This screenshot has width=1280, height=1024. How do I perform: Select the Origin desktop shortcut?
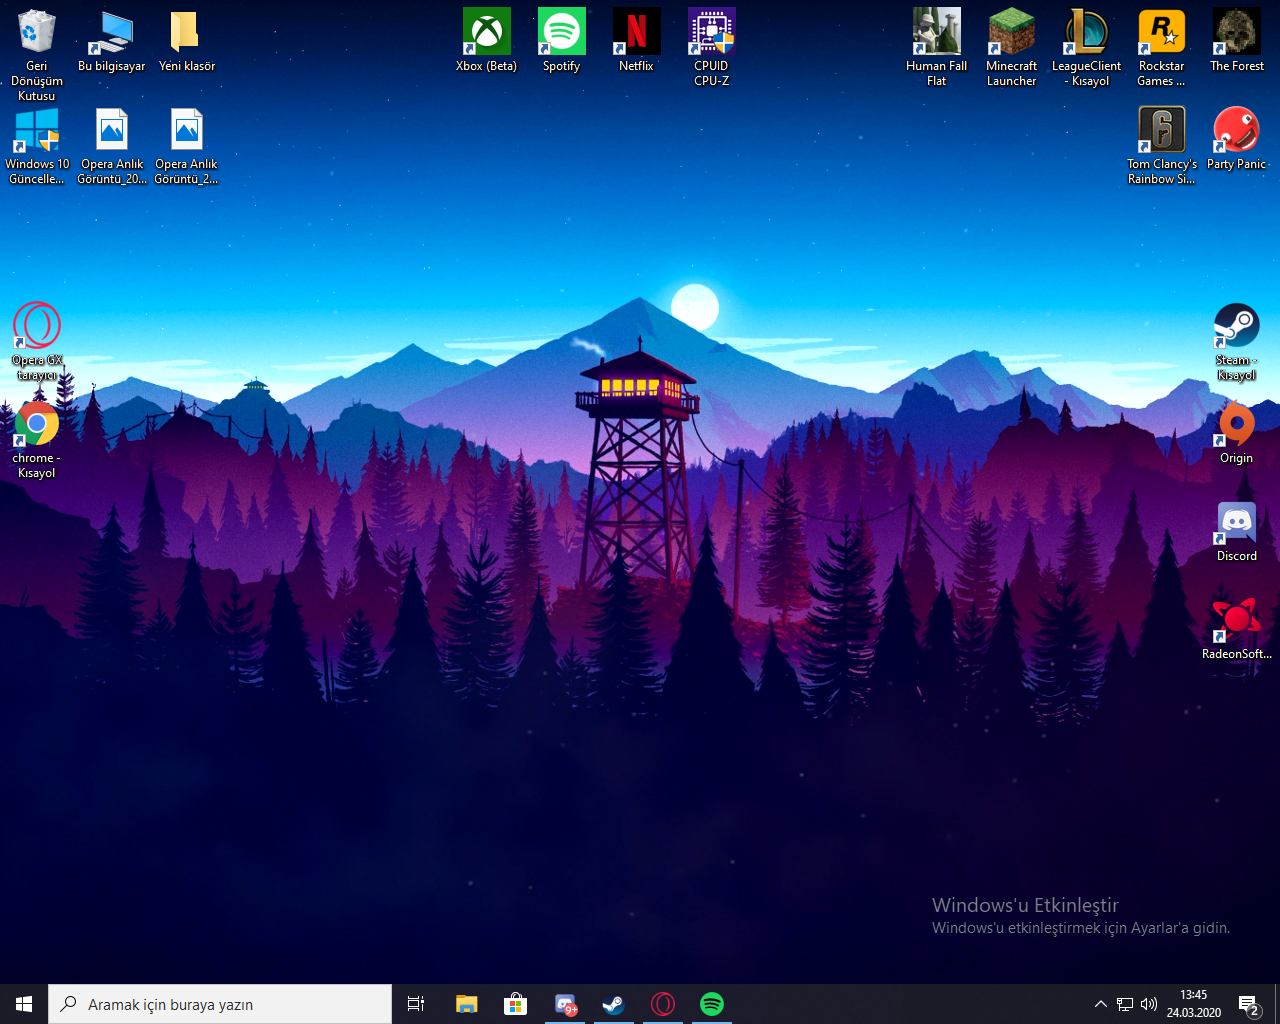click(x=1237, y=433)
